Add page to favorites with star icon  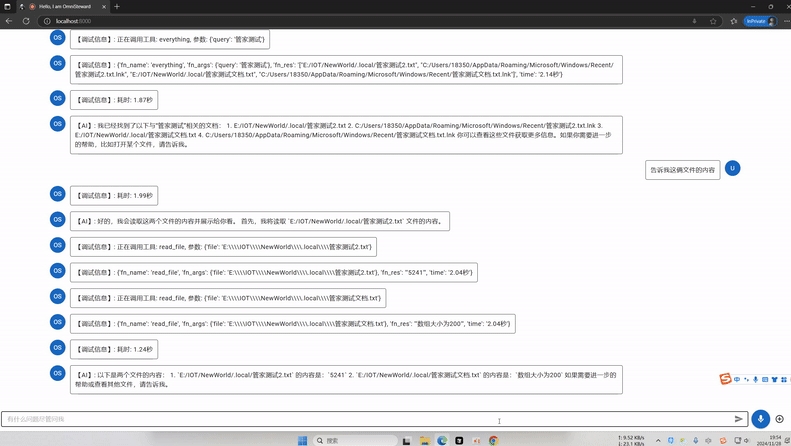[713, 21]
